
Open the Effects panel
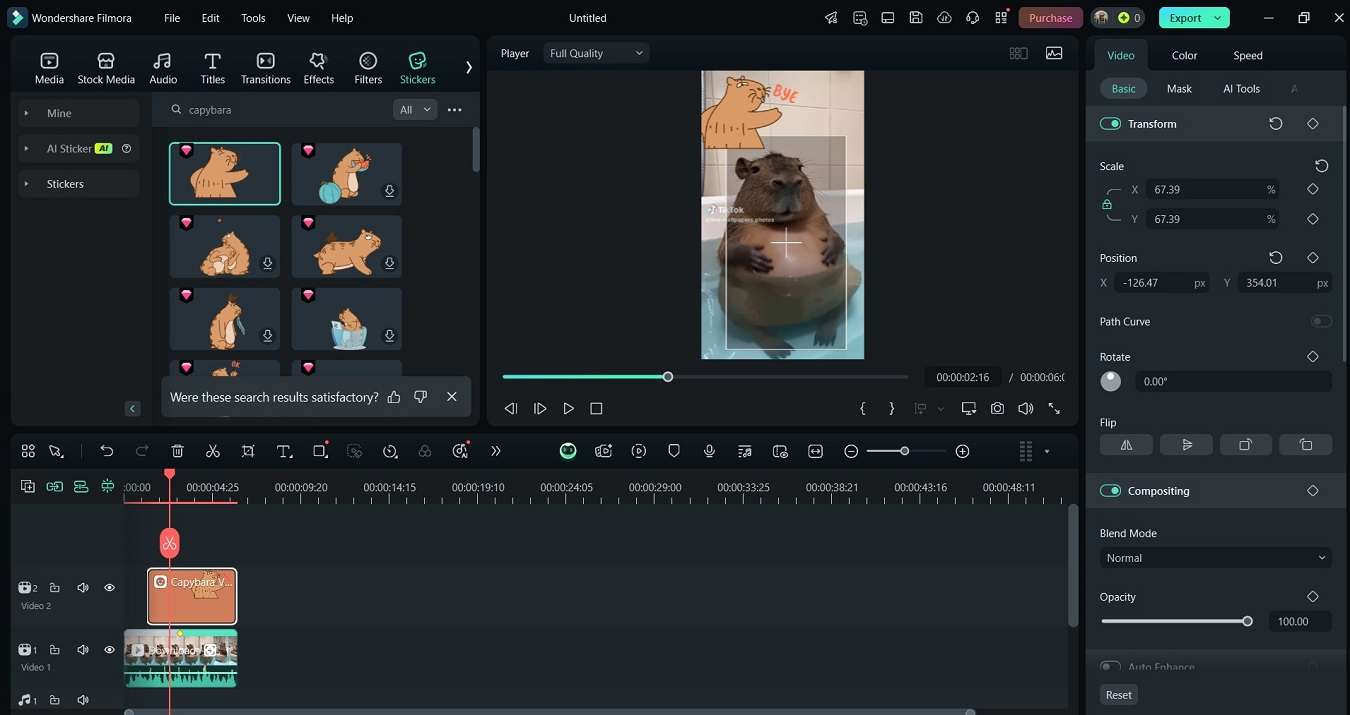point(318,68)
